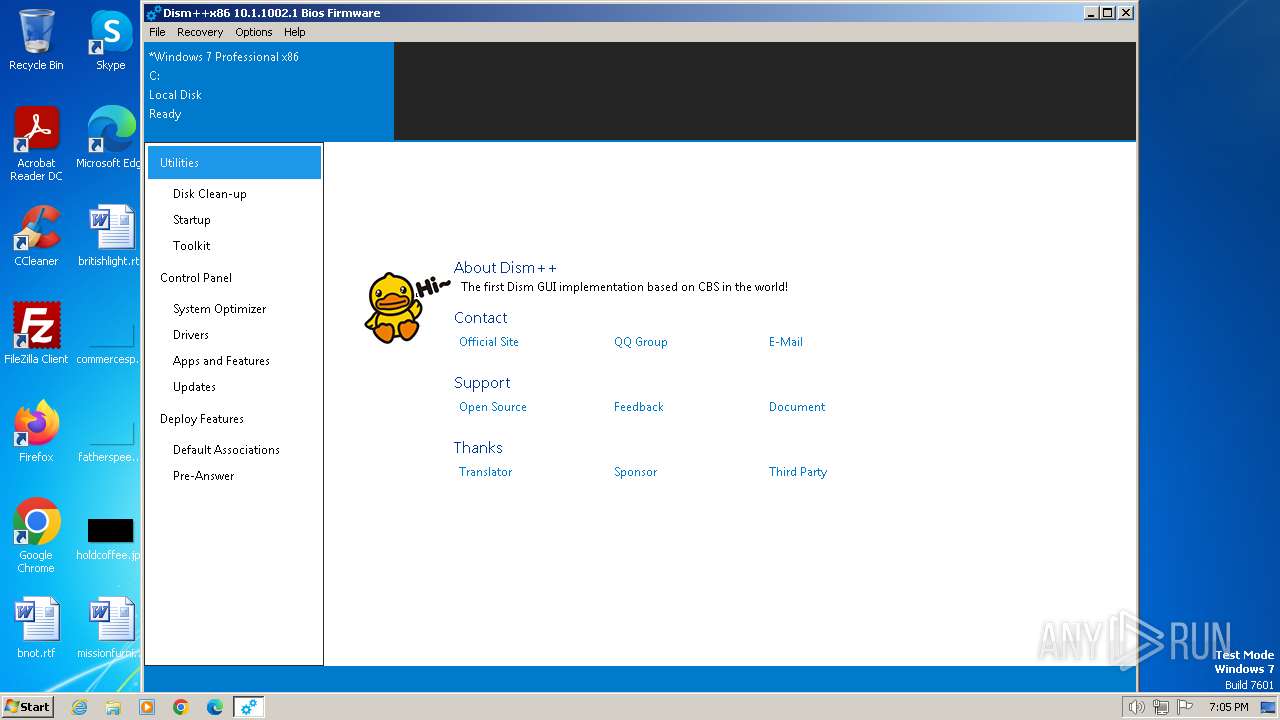
Task: Open the Help menu
Action: 295,32
